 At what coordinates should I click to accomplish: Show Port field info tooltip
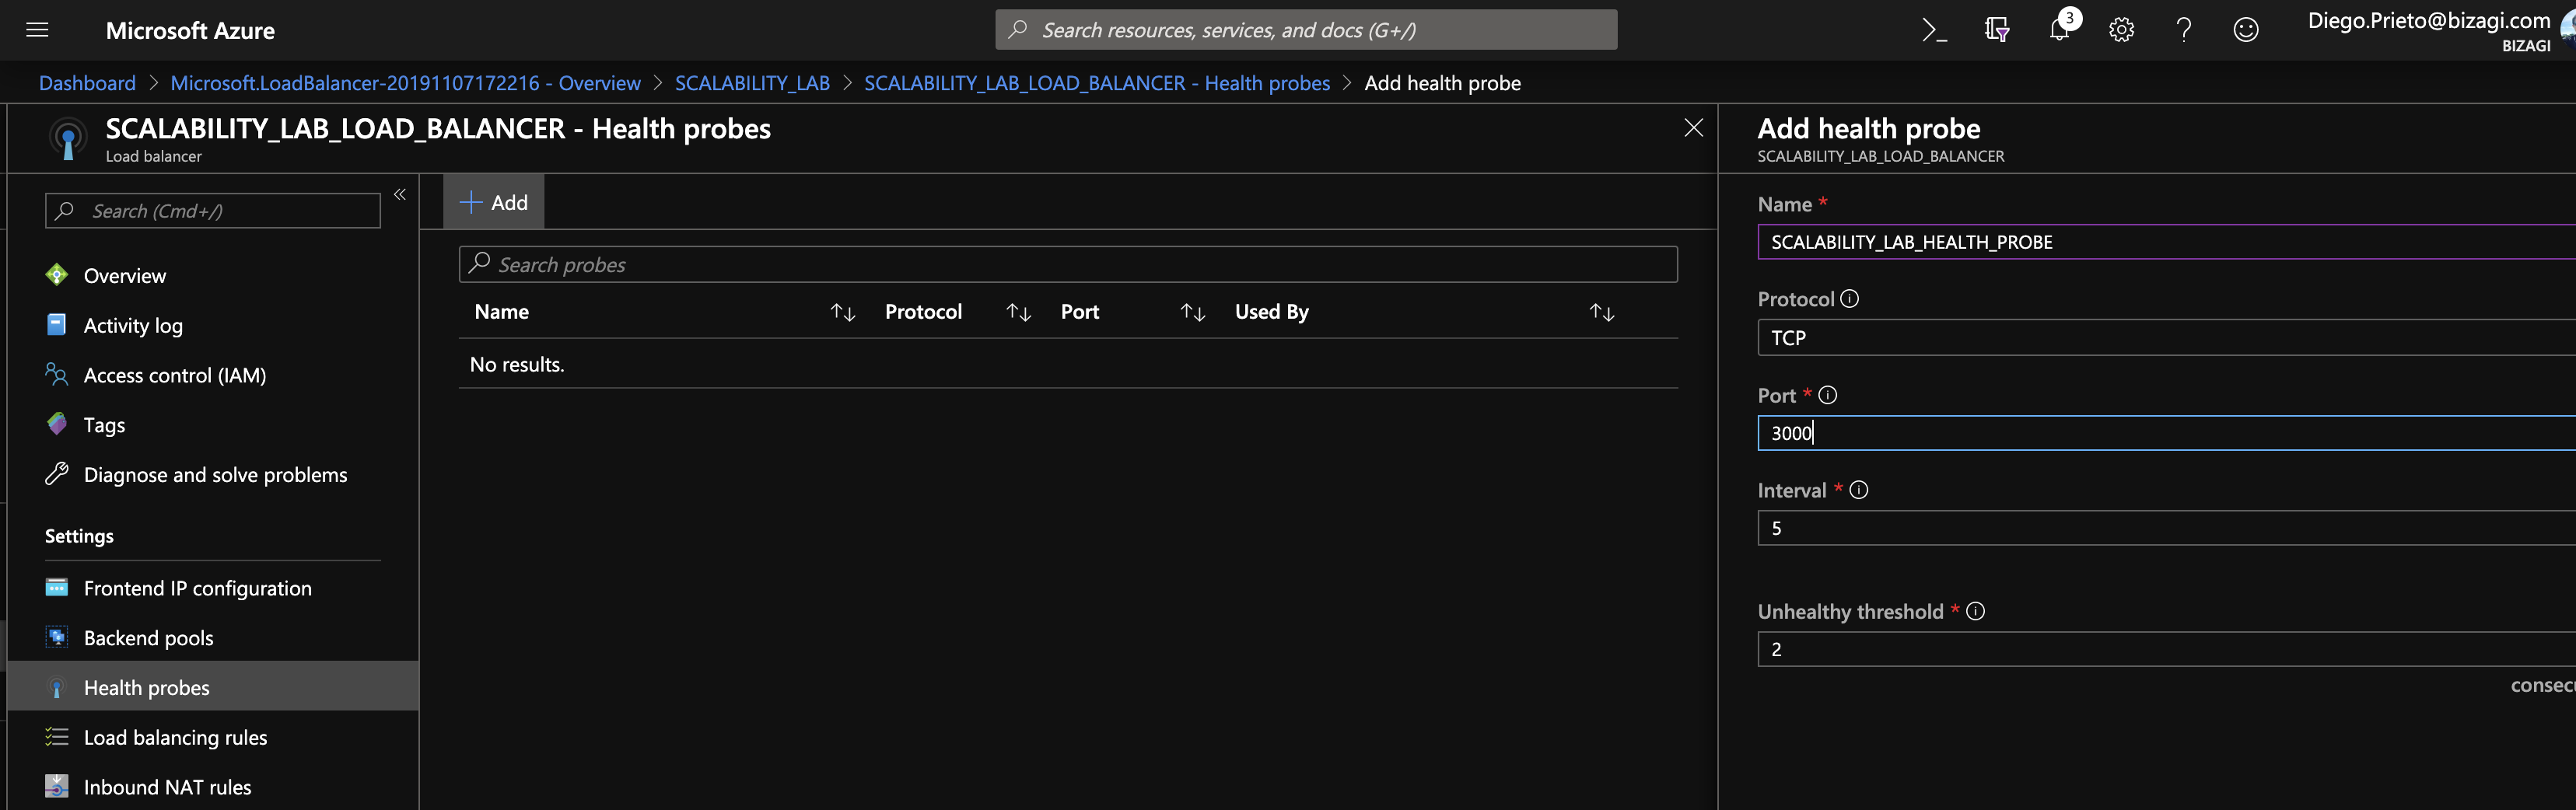pos(1828,395)
